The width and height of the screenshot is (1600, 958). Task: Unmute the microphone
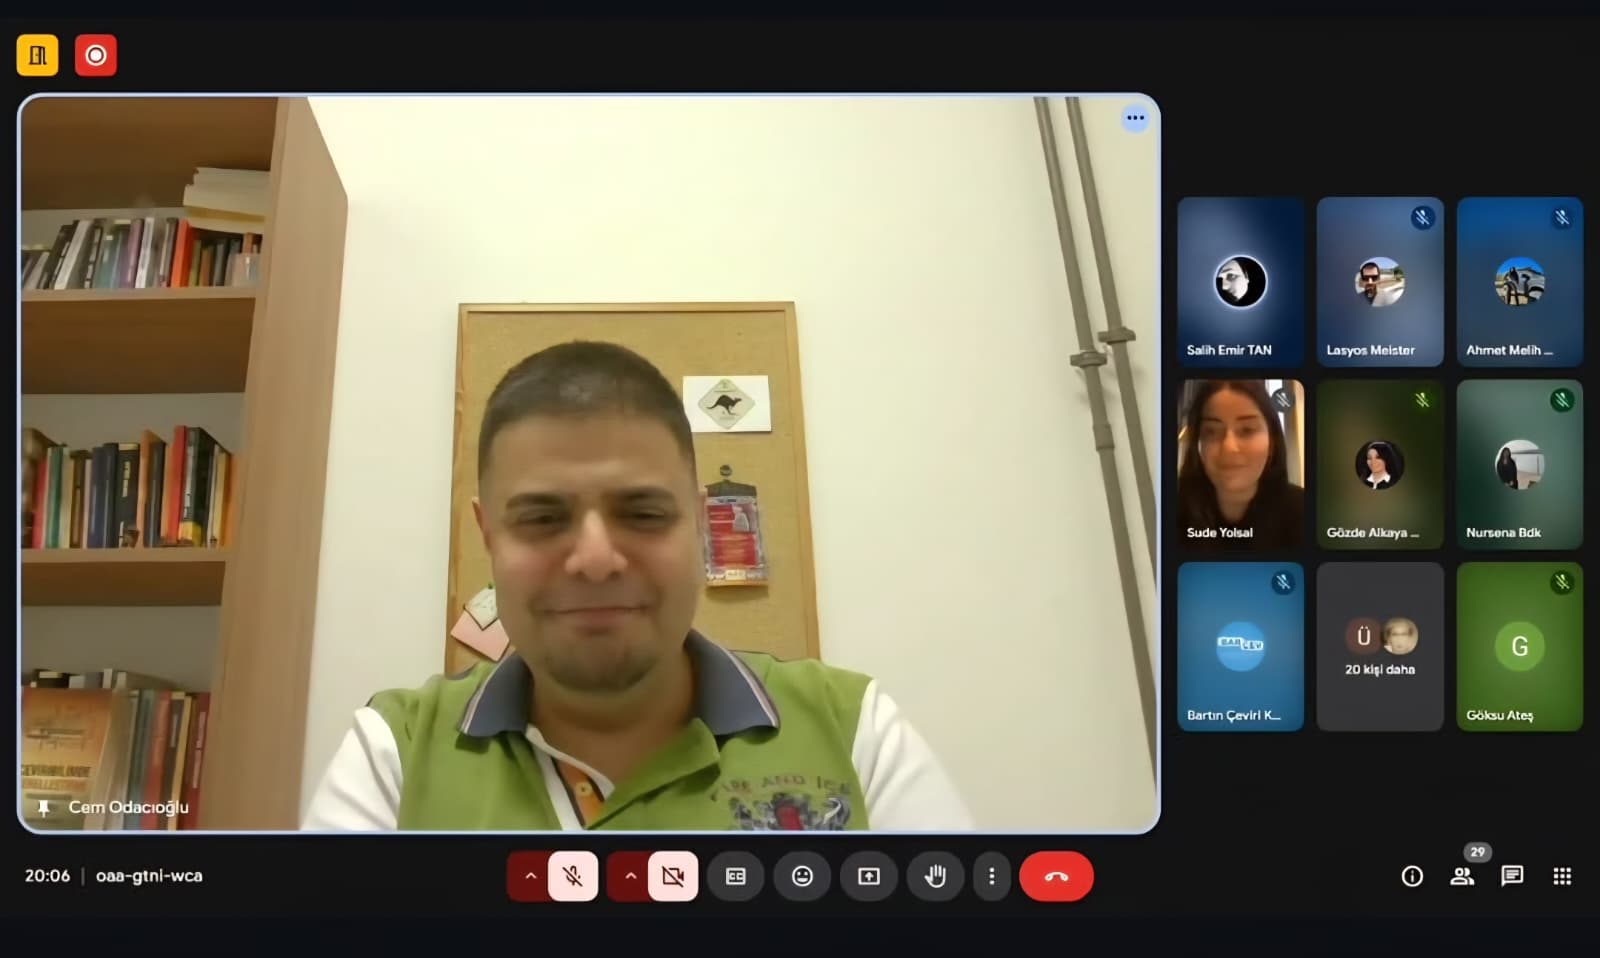pos(573,876)
